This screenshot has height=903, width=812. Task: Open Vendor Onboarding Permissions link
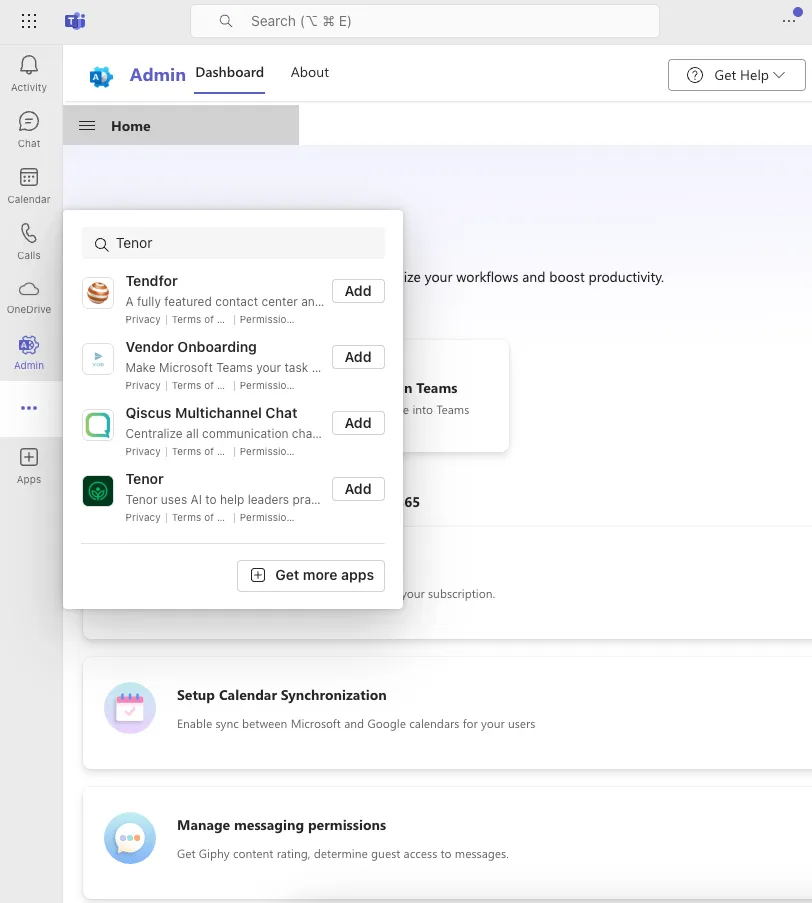(x=267, y=386)
